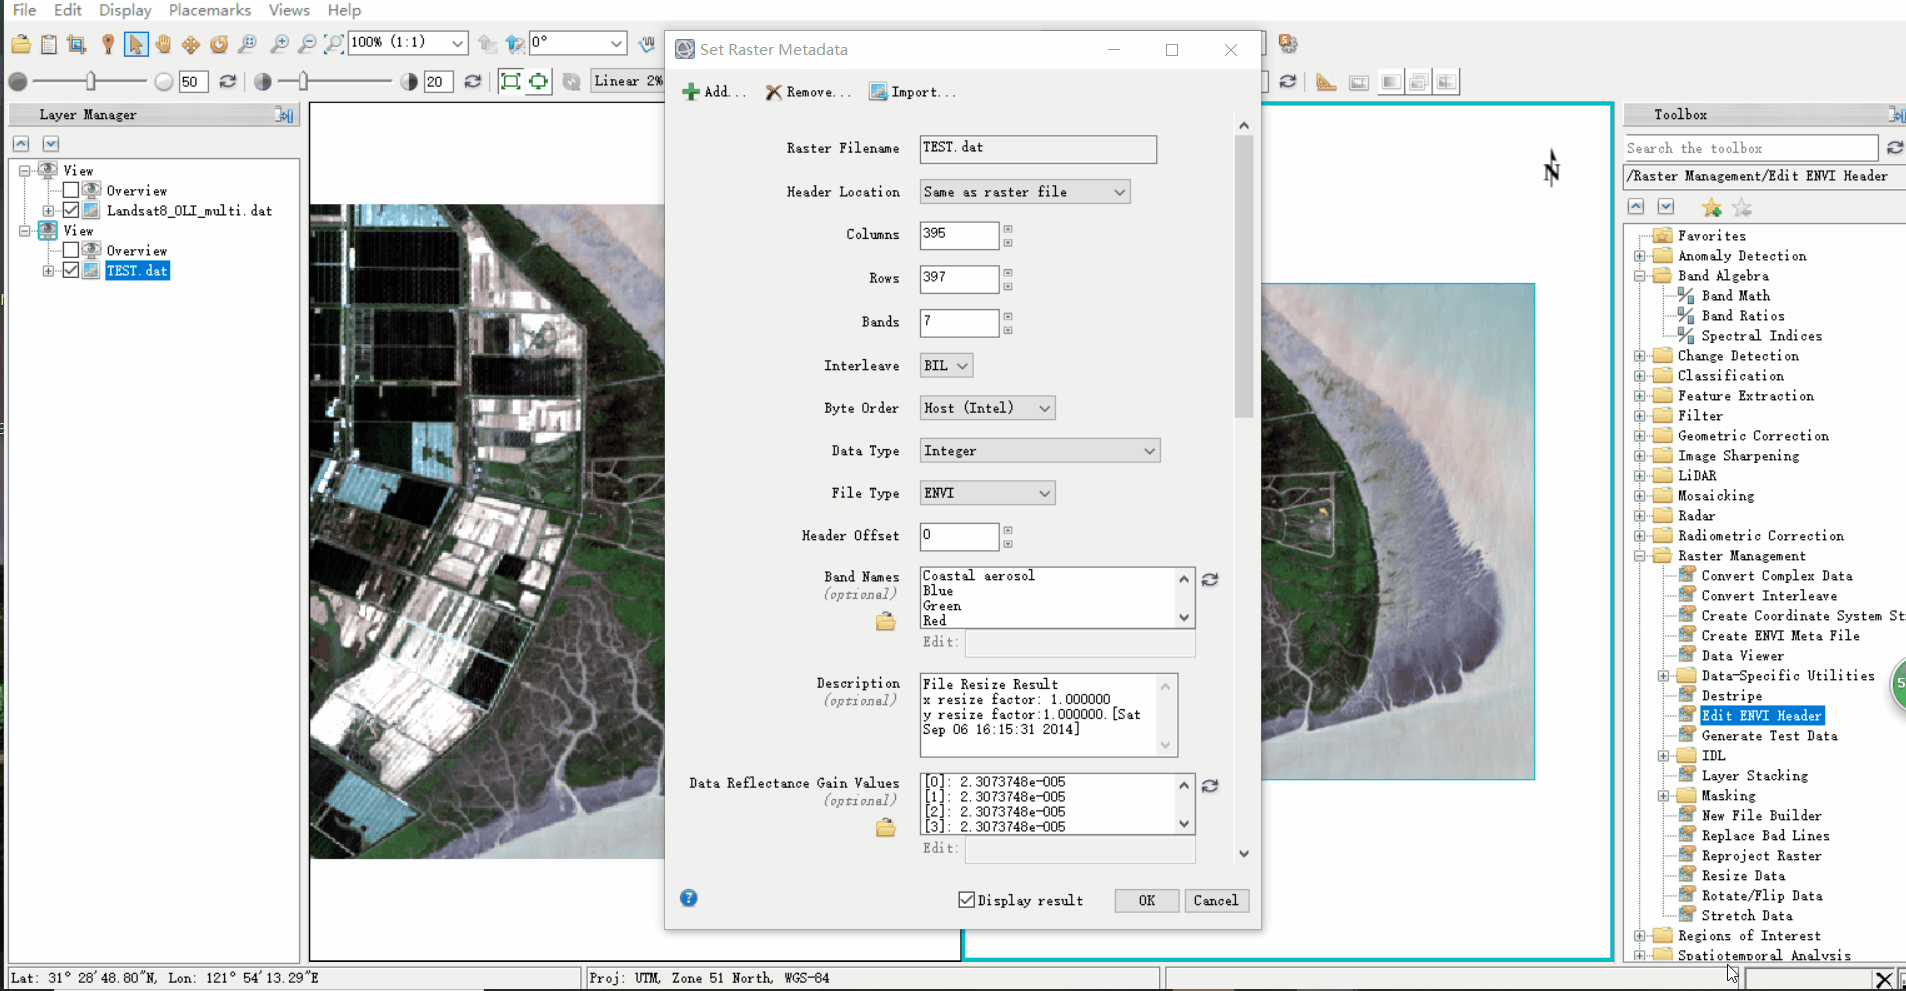Click the Swipe view icon
This screenshot has width=1906, height=991.
[1447, 82]
